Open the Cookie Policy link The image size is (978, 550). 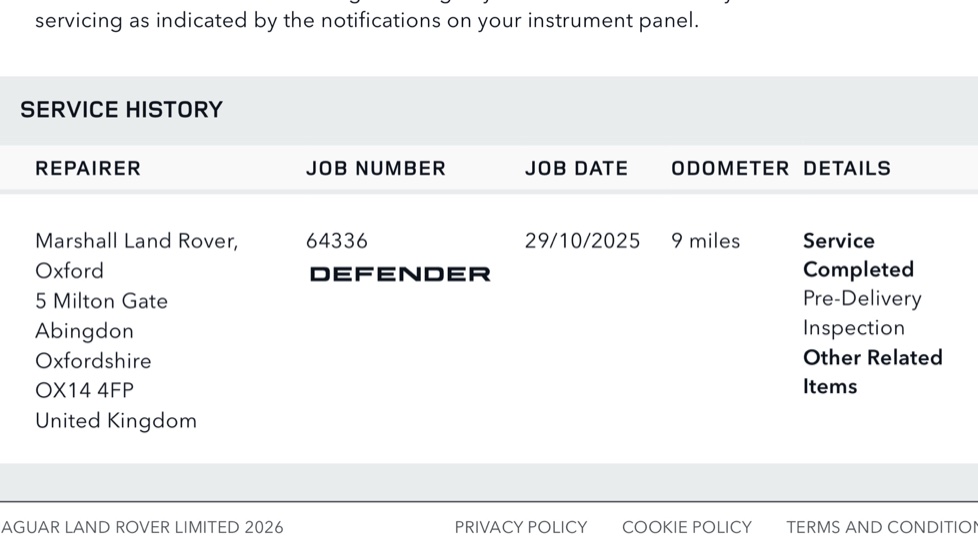(686, 527)
